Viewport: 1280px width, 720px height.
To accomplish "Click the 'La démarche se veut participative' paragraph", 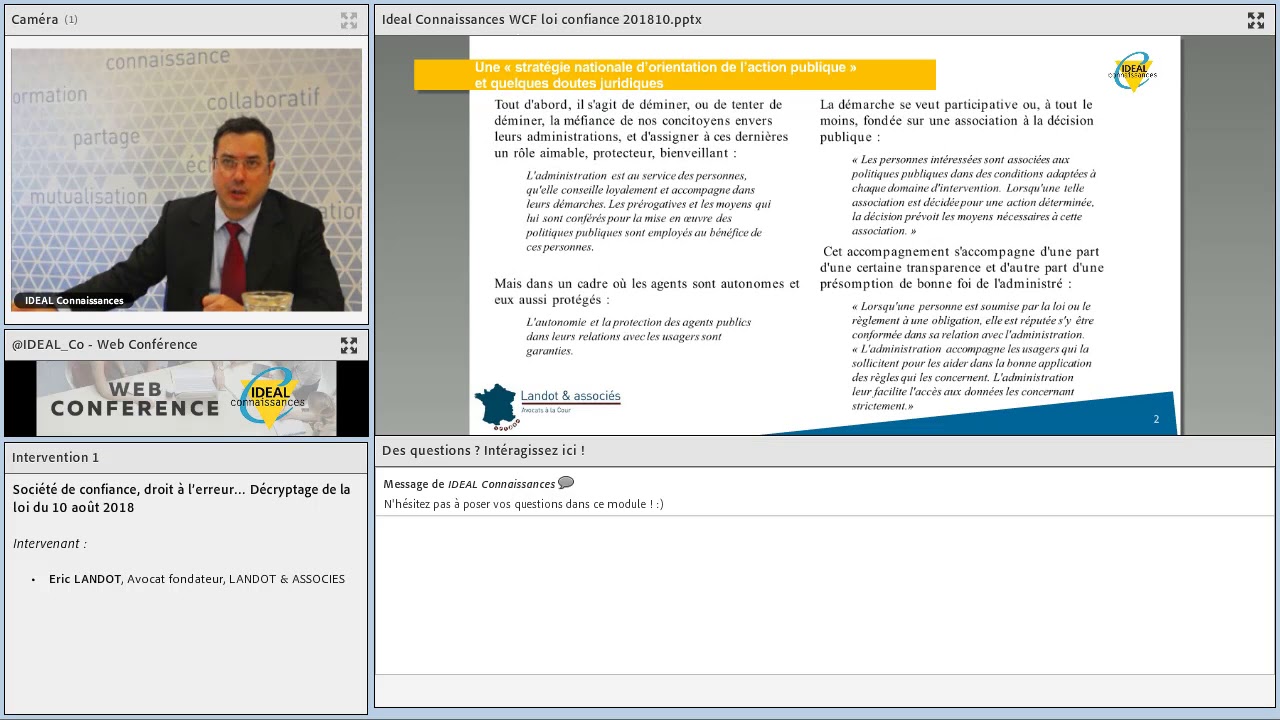I will click(957, 120).
